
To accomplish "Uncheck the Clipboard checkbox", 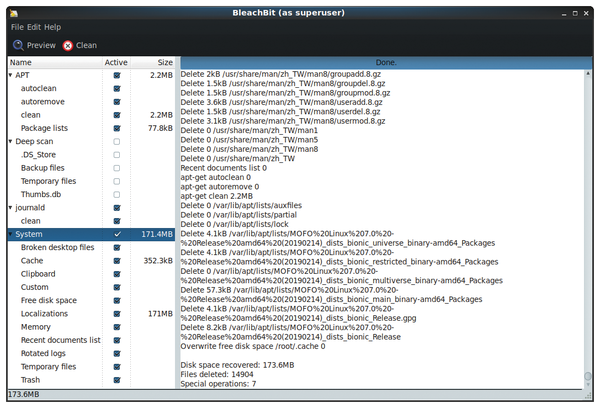I will 117,274.
